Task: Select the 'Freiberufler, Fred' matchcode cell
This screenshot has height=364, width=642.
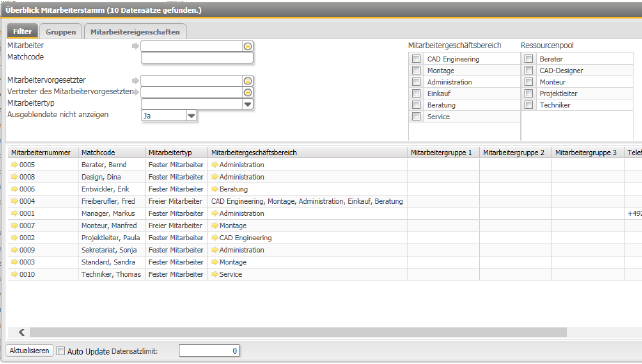Action: click(x=112, y=201)
